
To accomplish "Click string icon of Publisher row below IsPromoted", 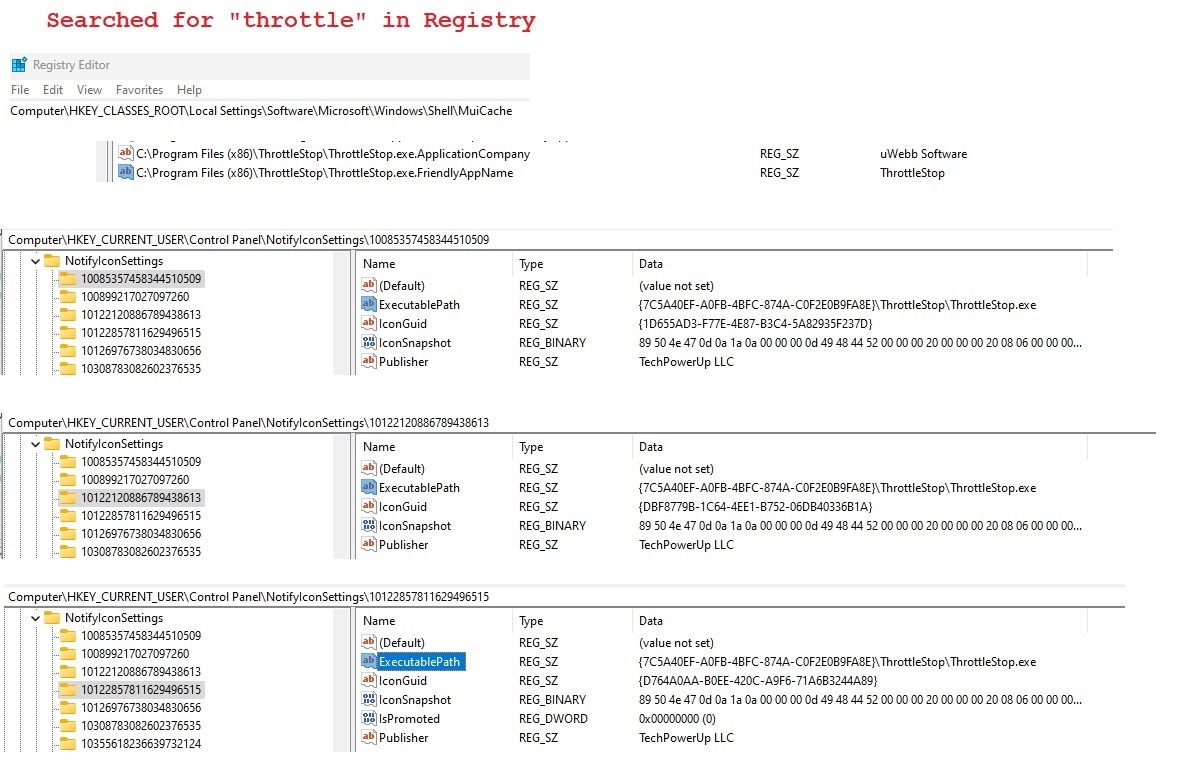I will click(x=368, y=737).
